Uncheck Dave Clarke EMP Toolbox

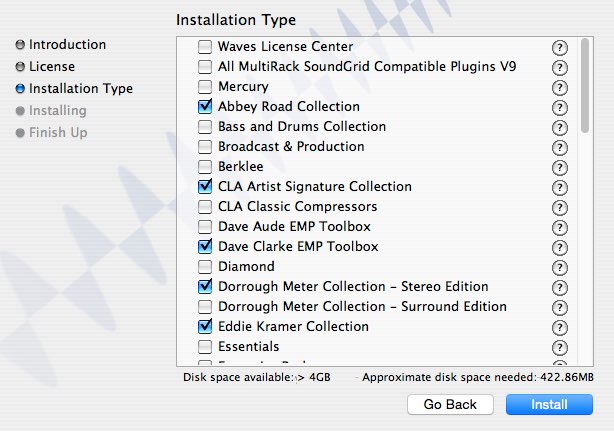(205, 246)
